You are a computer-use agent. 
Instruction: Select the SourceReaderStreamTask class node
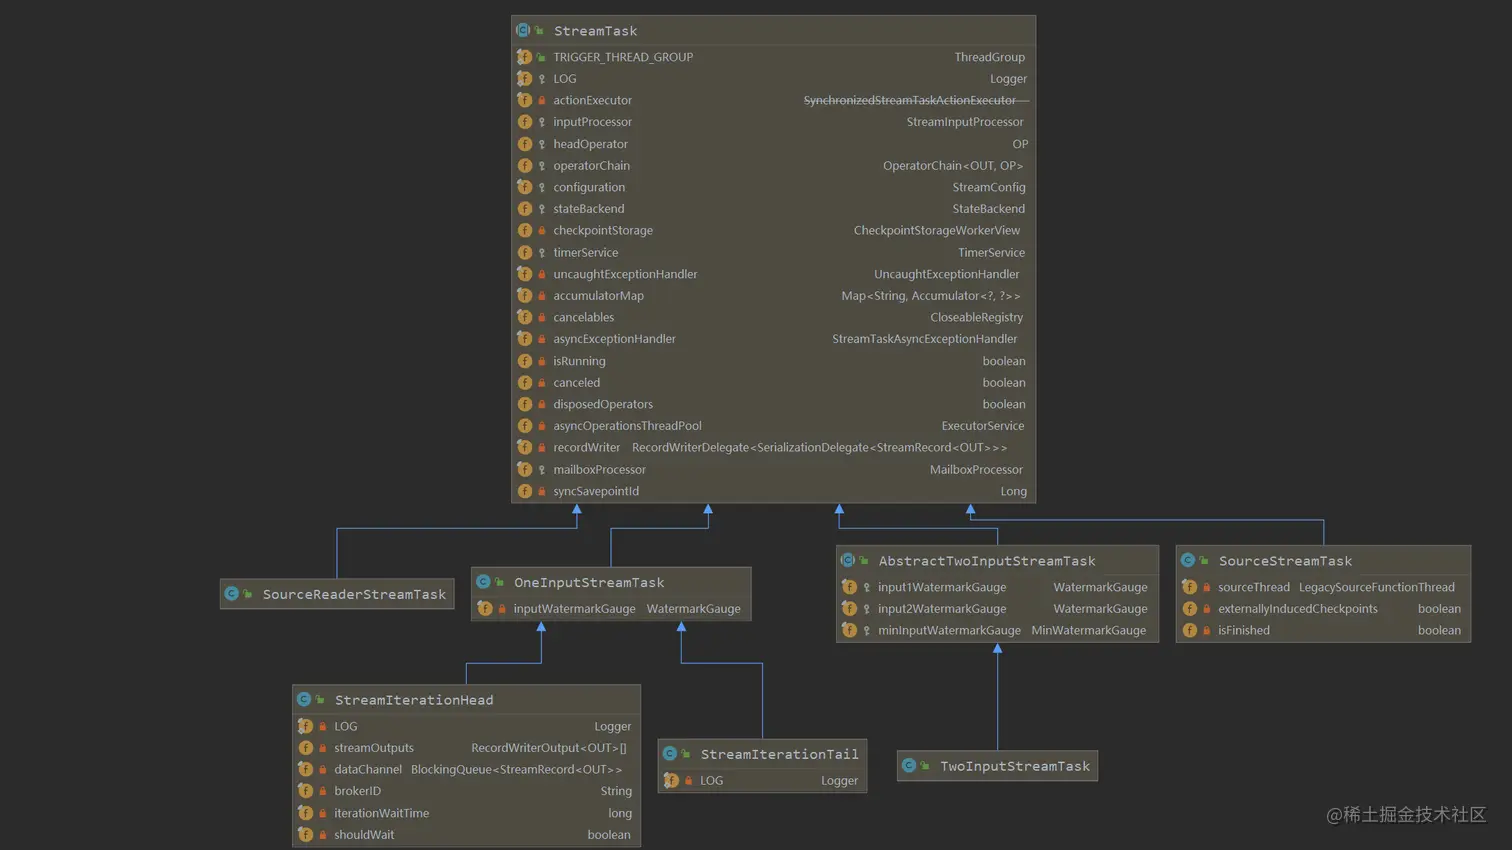[337, 594]
